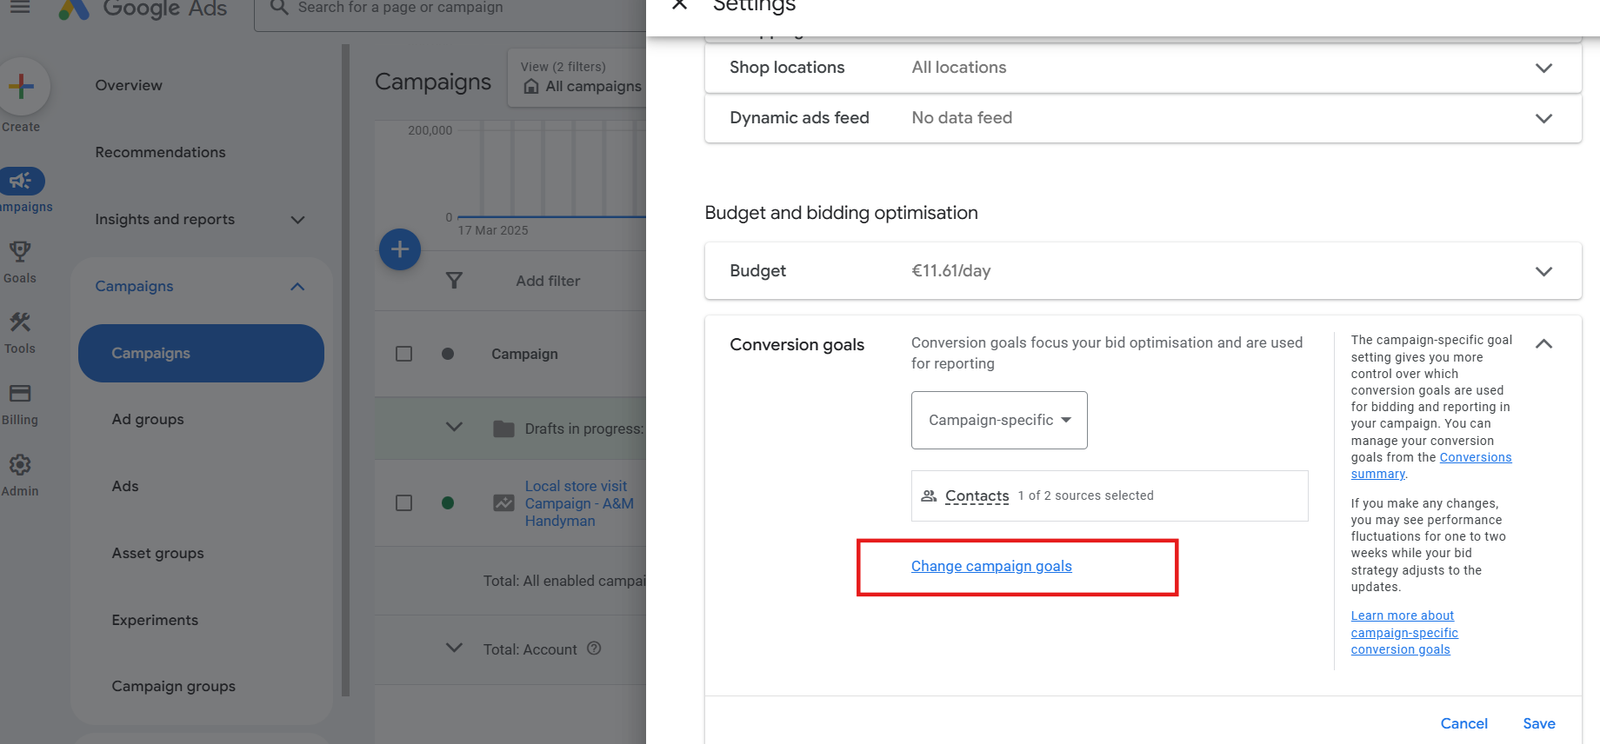Click the sidebar vertical scrollbar
The width and height of the screenshot is (1600, 744).
tap(346, 370)
